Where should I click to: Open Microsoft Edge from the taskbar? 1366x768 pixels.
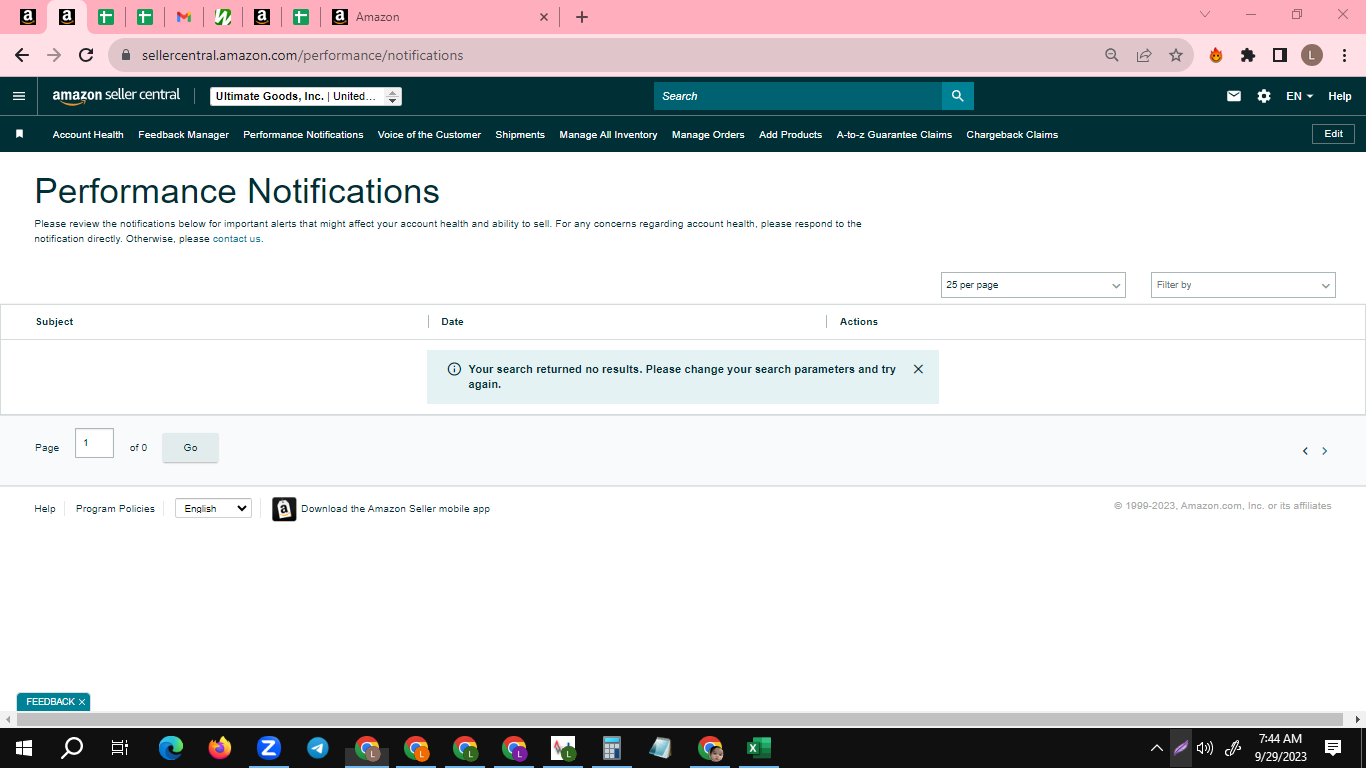(x=171, y=748)
